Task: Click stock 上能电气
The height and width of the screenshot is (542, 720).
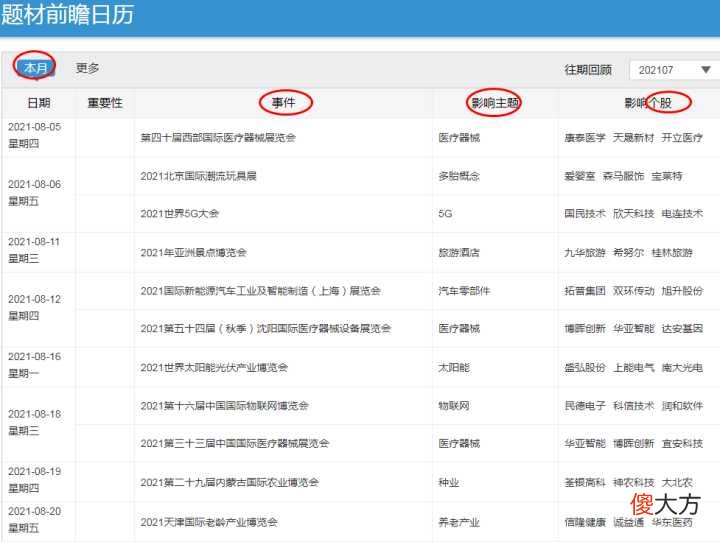Action: [x=633, y=367]
